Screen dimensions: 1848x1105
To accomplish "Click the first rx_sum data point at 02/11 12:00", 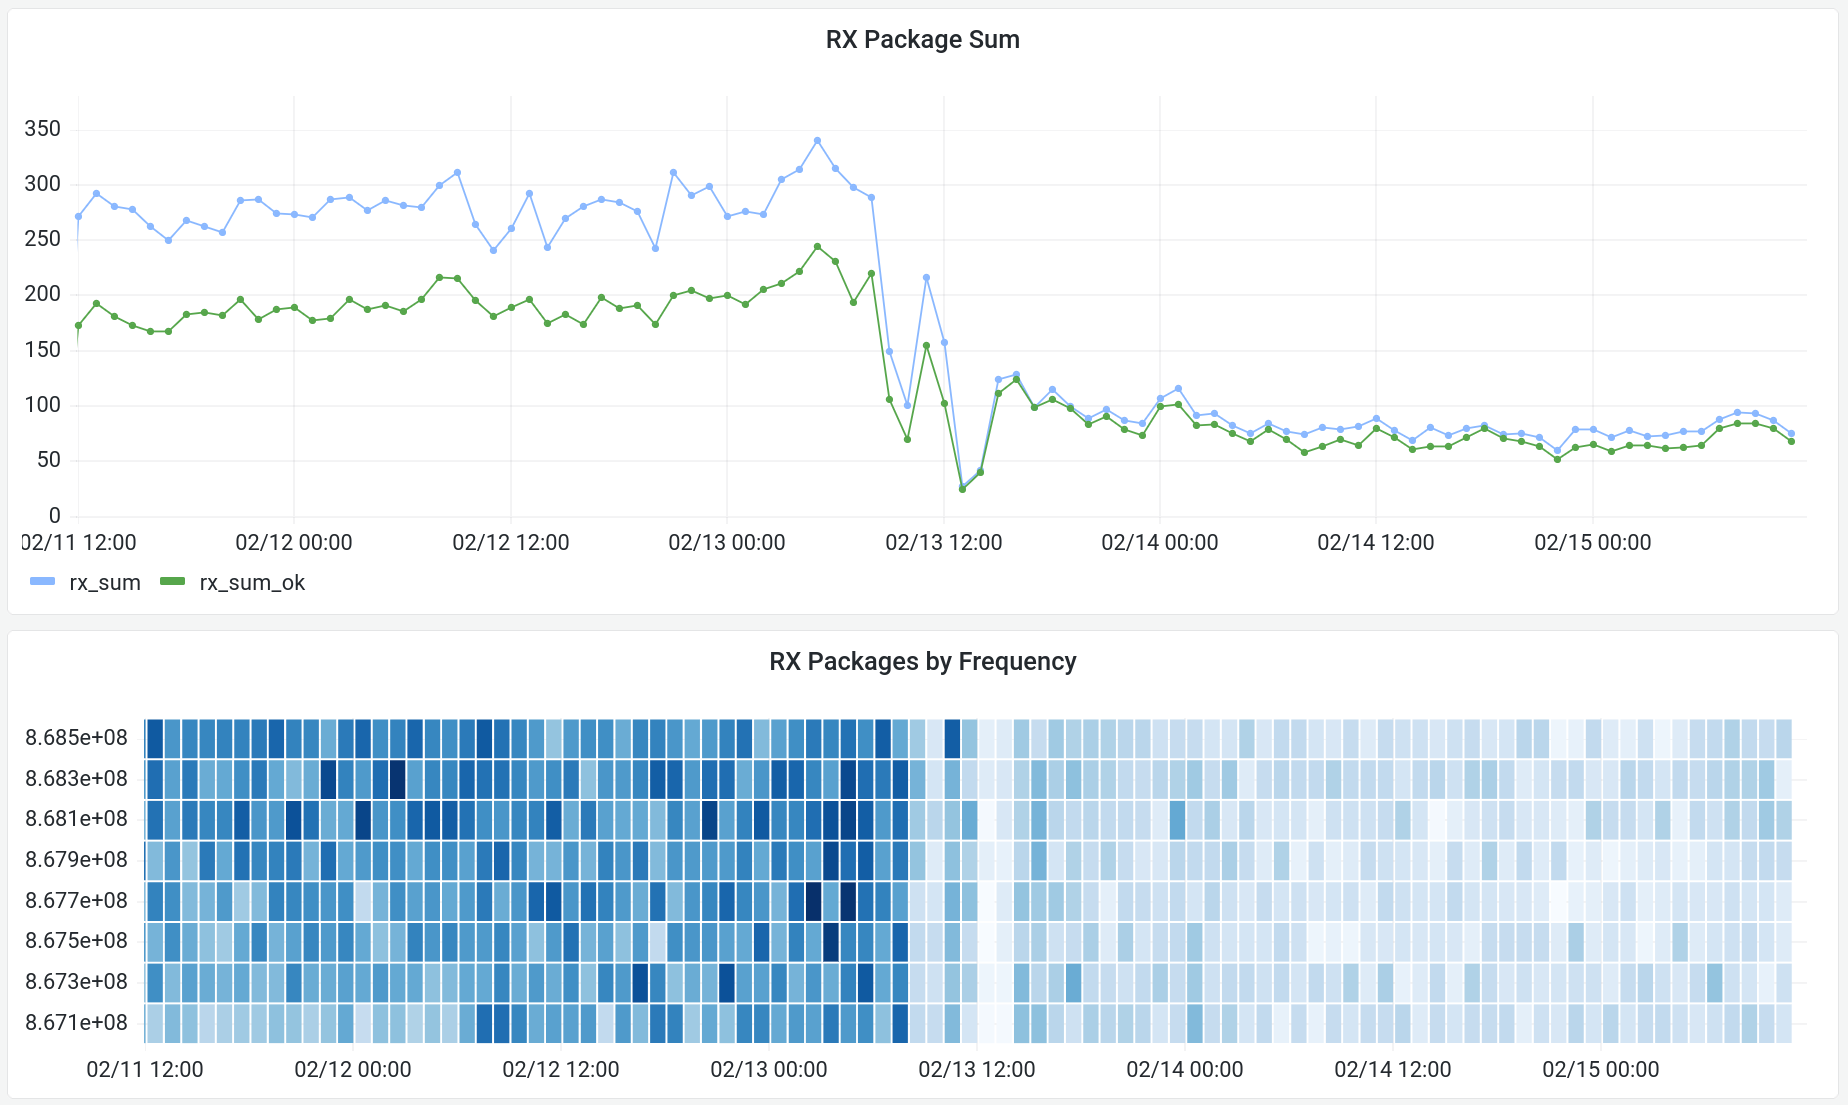I will pyautogui.click(x=78, y=217).
